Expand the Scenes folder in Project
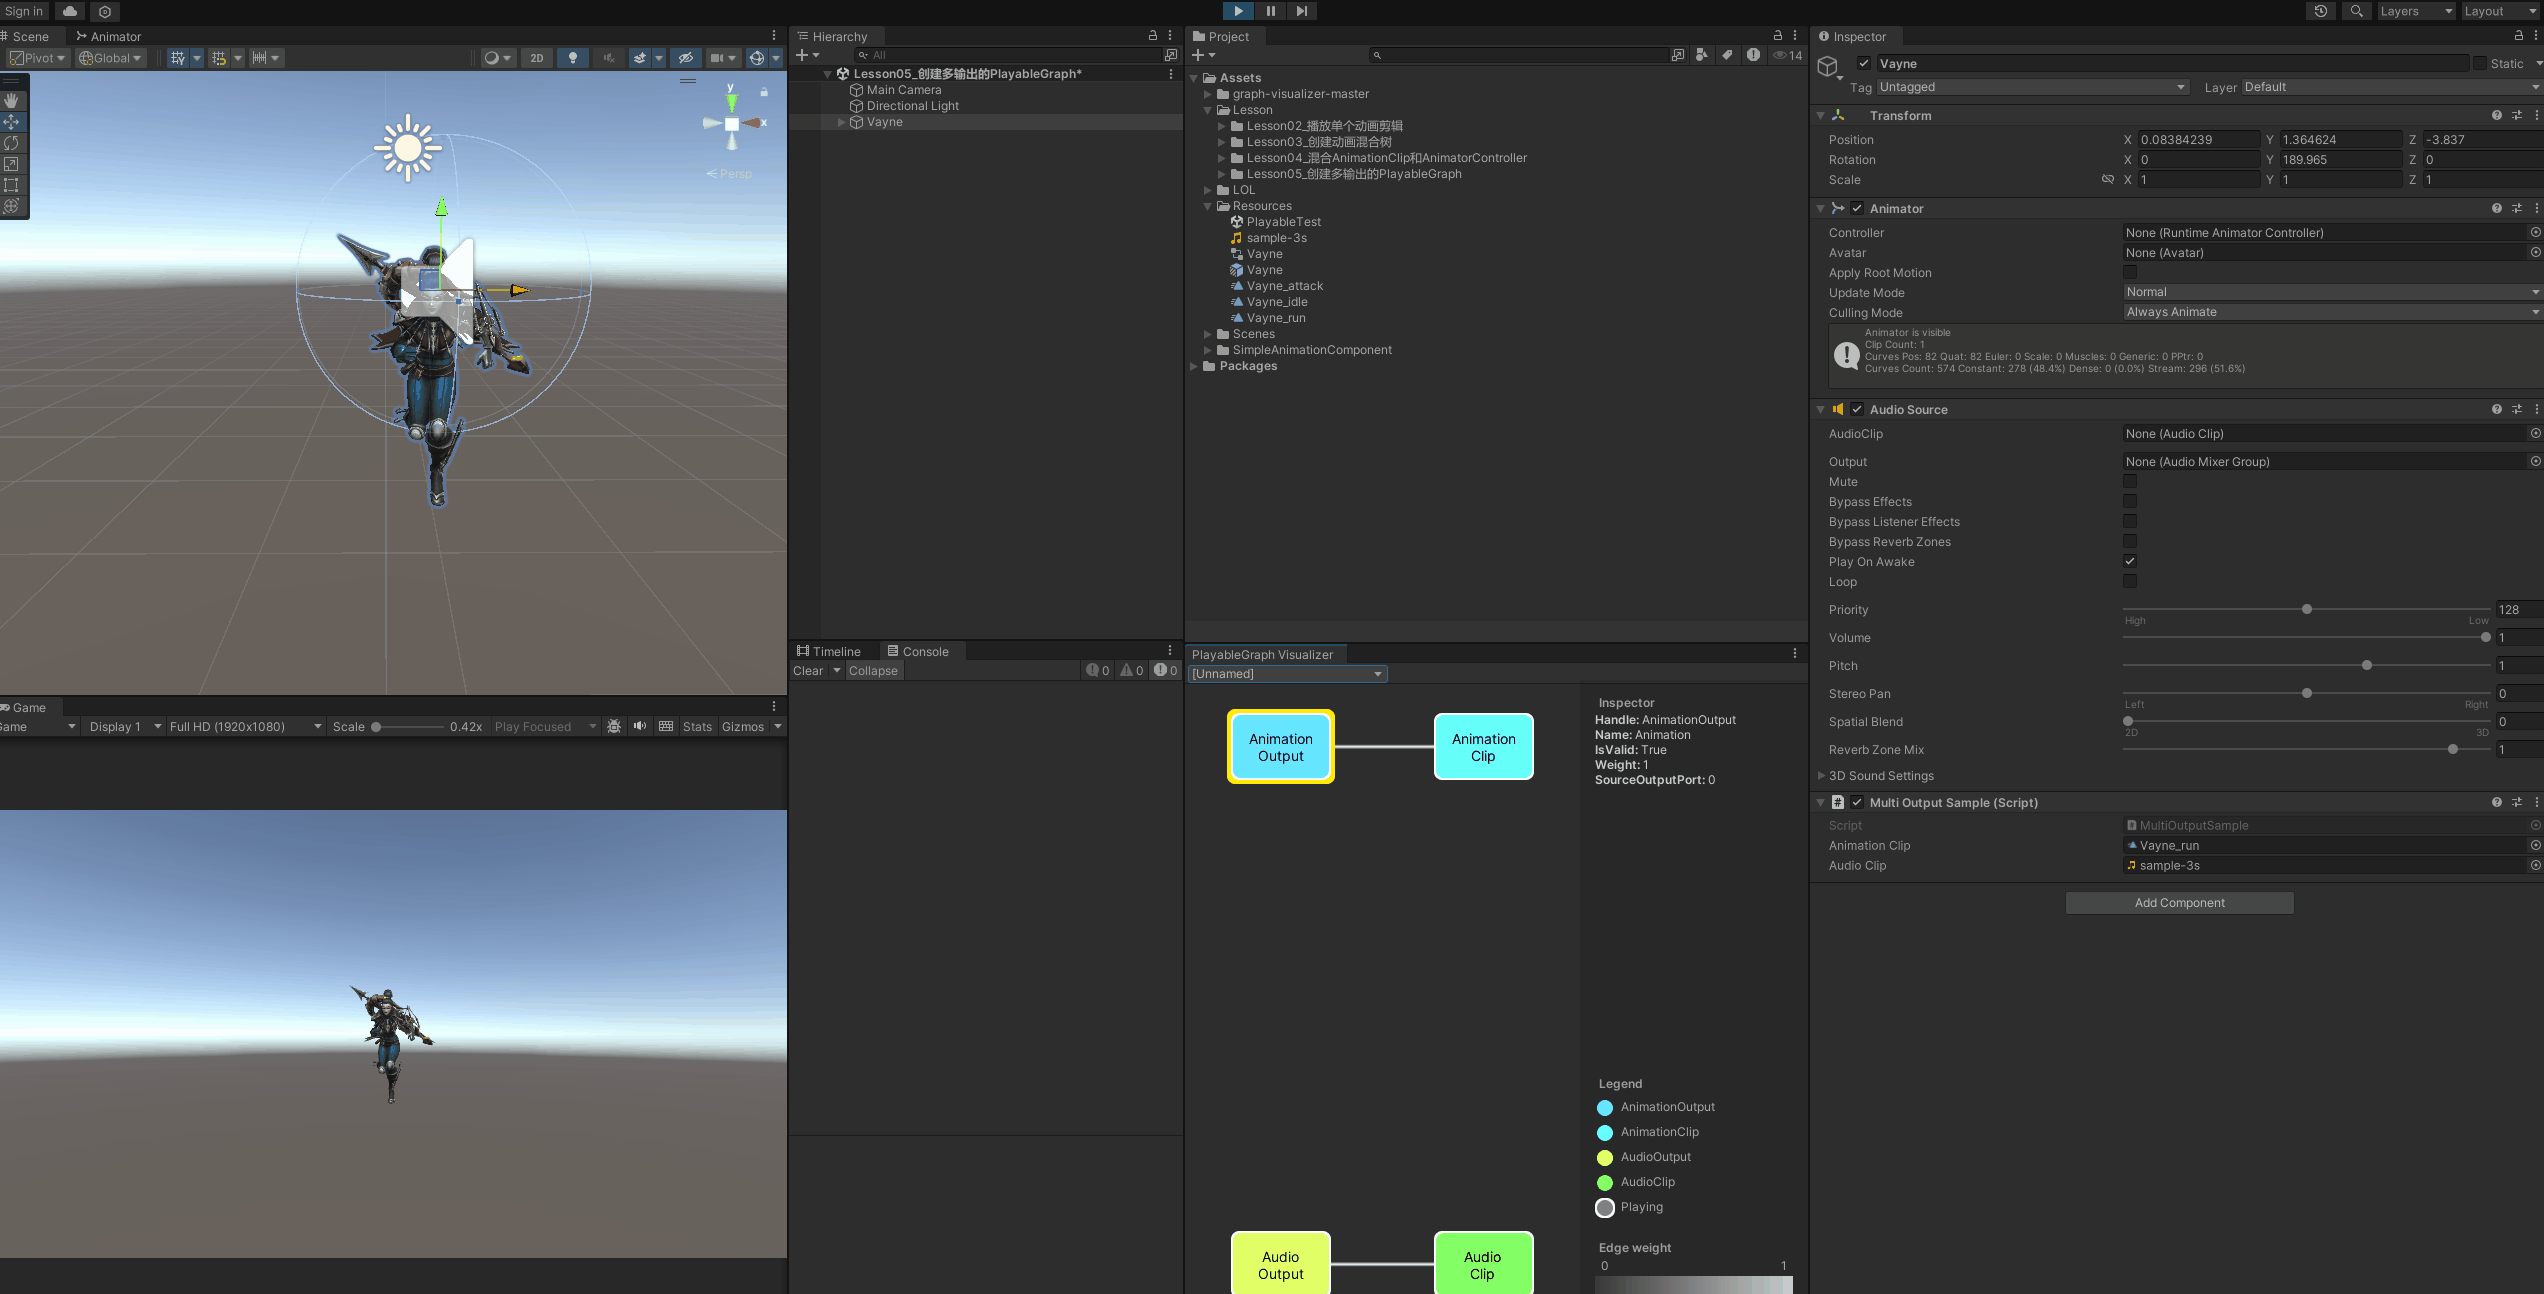Image resolution: width=2544 pixels, height=1294 pixels. coord(1208,334)
